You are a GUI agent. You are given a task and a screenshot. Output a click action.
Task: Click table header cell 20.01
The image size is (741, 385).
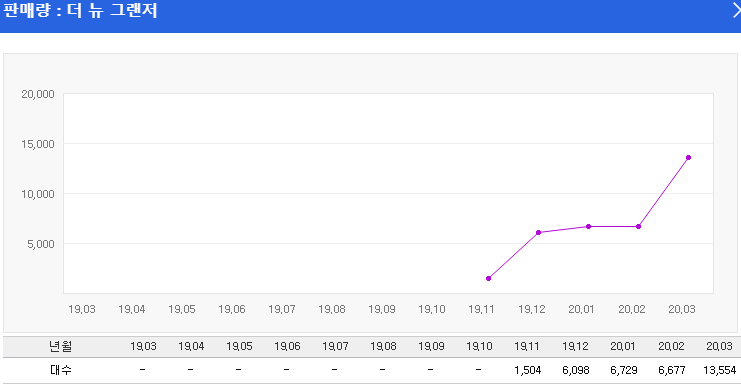623,346
